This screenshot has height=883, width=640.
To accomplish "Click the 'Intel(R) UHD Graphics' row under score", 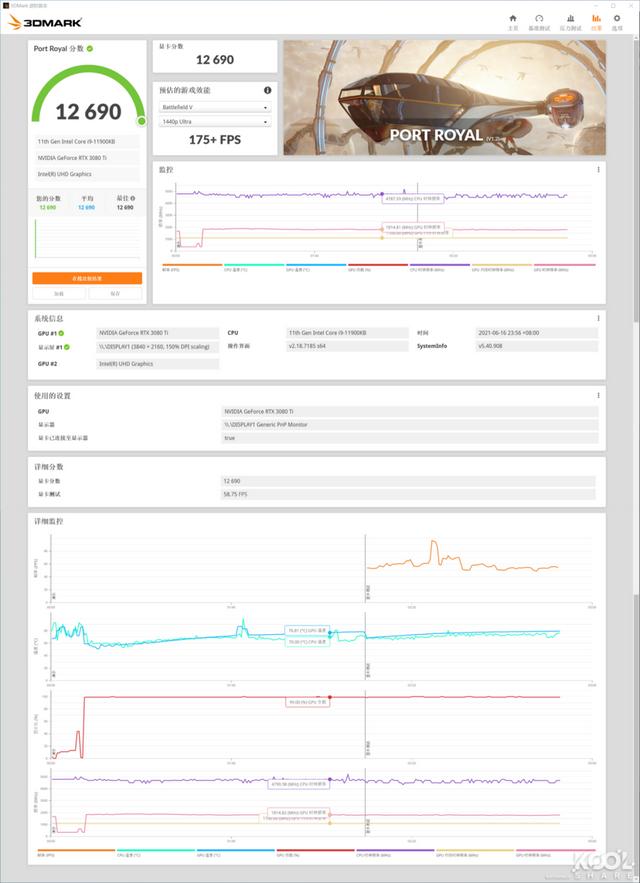I will [87, 174].
